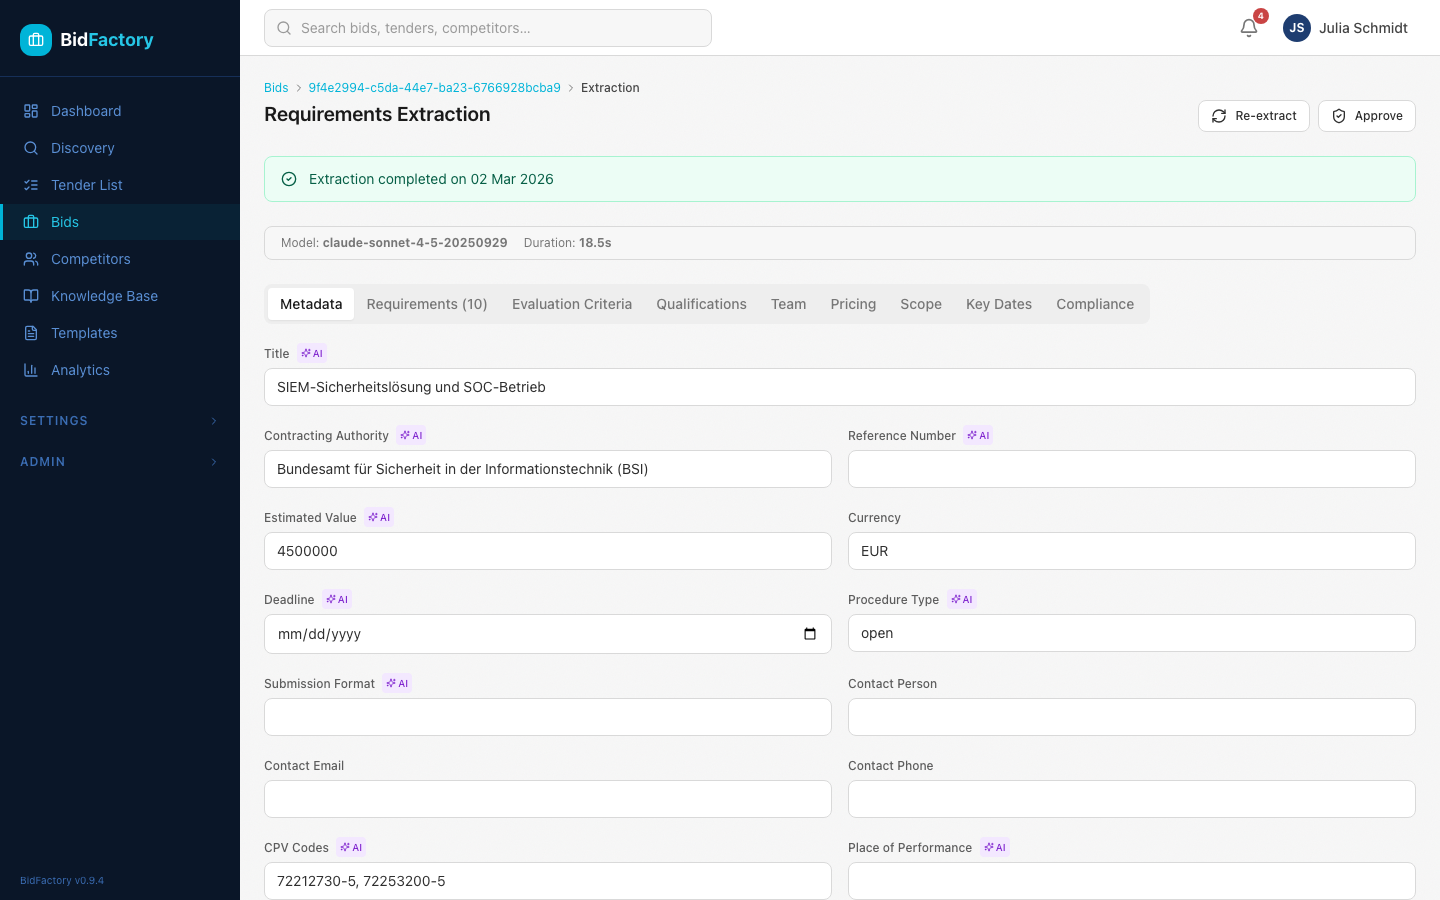Expand the SETTINGS section
The width and height of the screenshot is (1440, 900).
(x=120, y=421)
